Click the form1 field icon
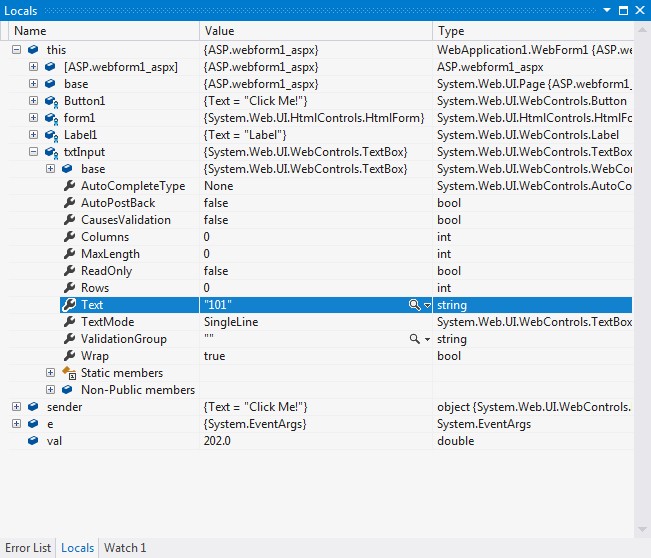The height and width of the screenshot is (558, 651). pyautogui.click(x=51, y=118)
